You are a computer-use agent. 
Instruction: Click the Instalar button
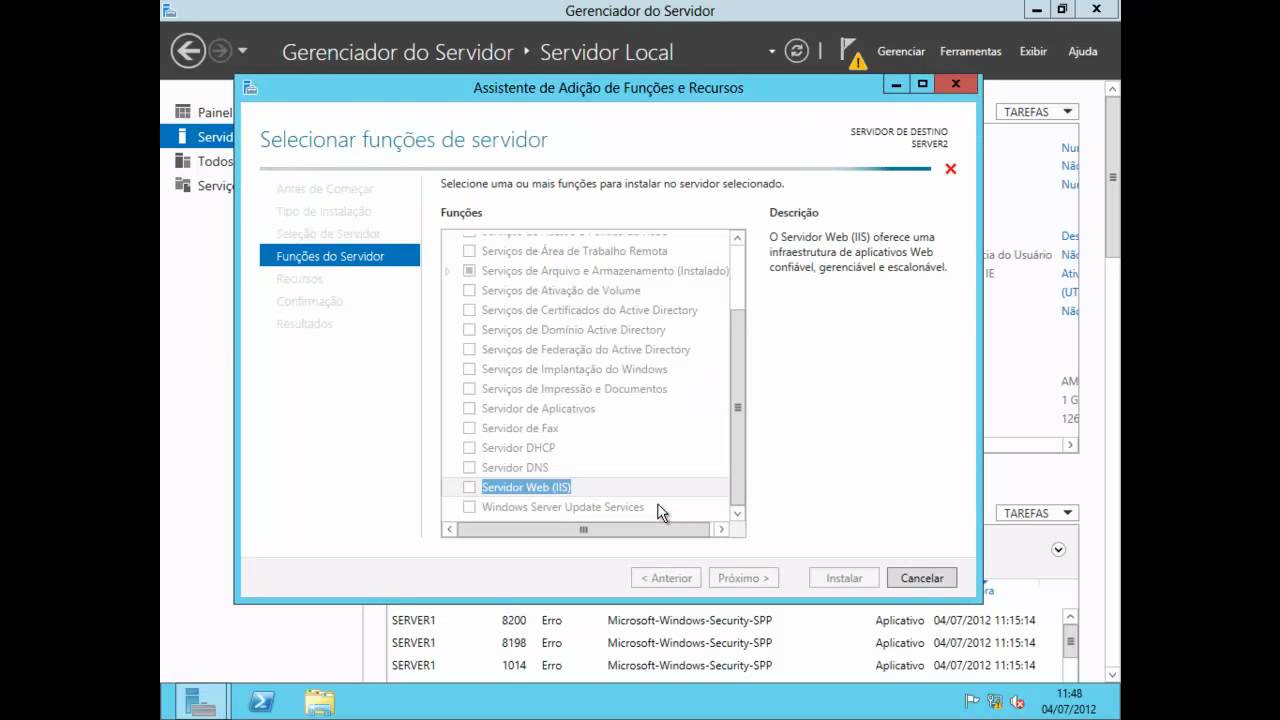844,578
